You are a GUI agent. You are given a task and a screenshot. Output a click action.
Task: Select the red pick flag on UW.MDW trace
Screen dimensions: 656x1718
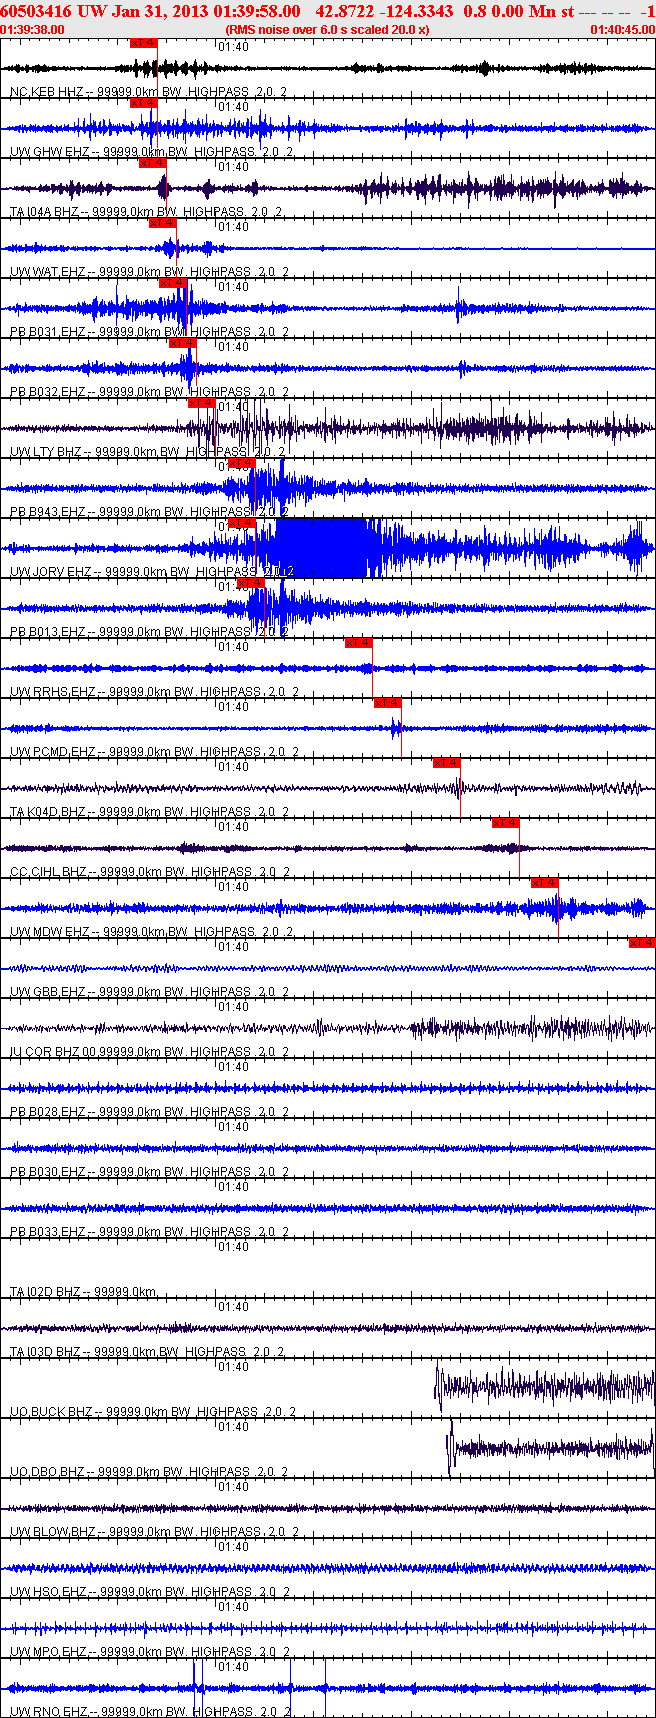pyautogui.click(x=544, y=883)
